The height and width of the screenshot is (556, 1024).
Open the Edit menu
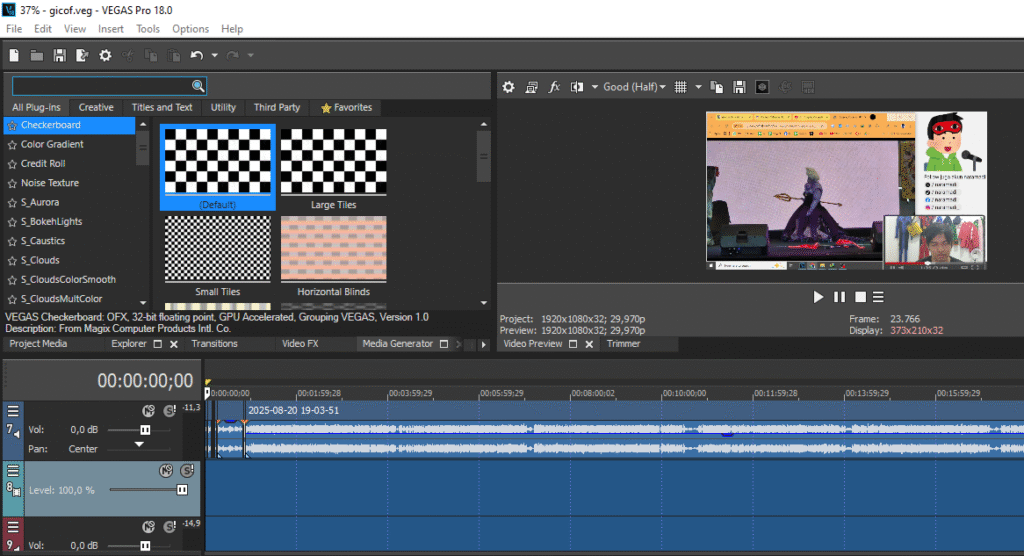coord(42,29)
